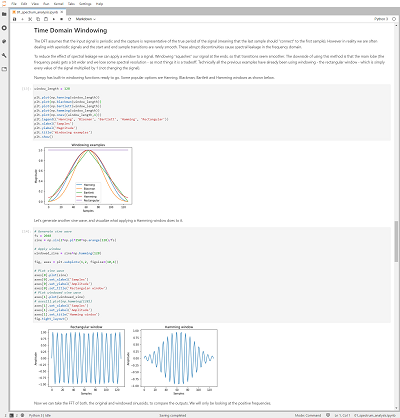
Task: Open the command palette sidebar
Action: point(4,41)
